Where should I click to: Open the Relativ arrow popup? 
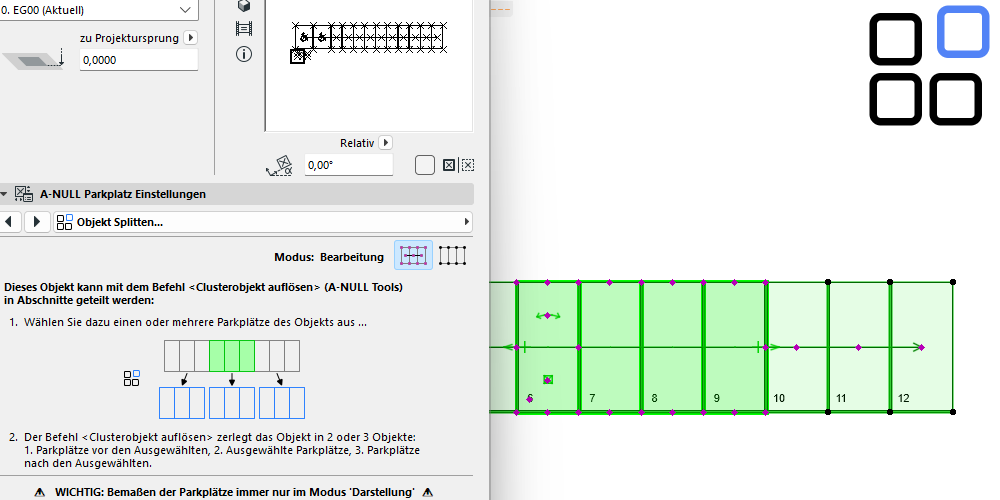386,143
